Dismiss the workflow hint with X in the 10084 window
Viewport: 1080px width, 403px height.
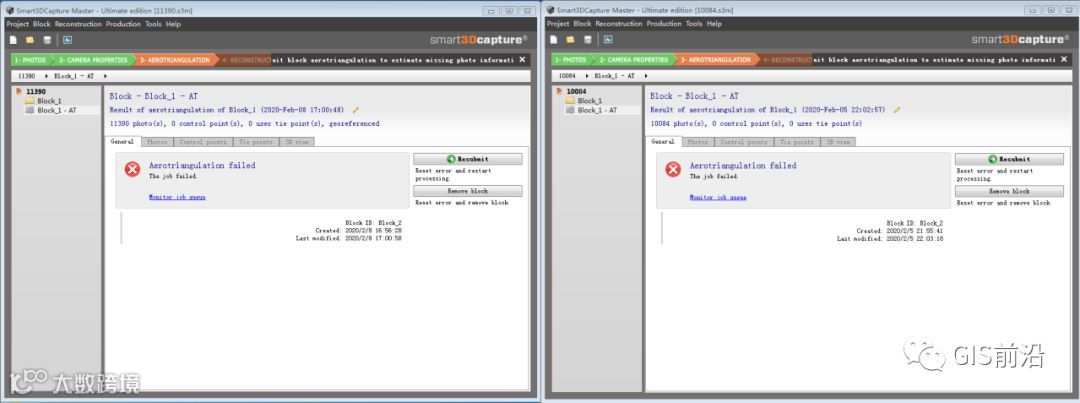(1064, 60)
